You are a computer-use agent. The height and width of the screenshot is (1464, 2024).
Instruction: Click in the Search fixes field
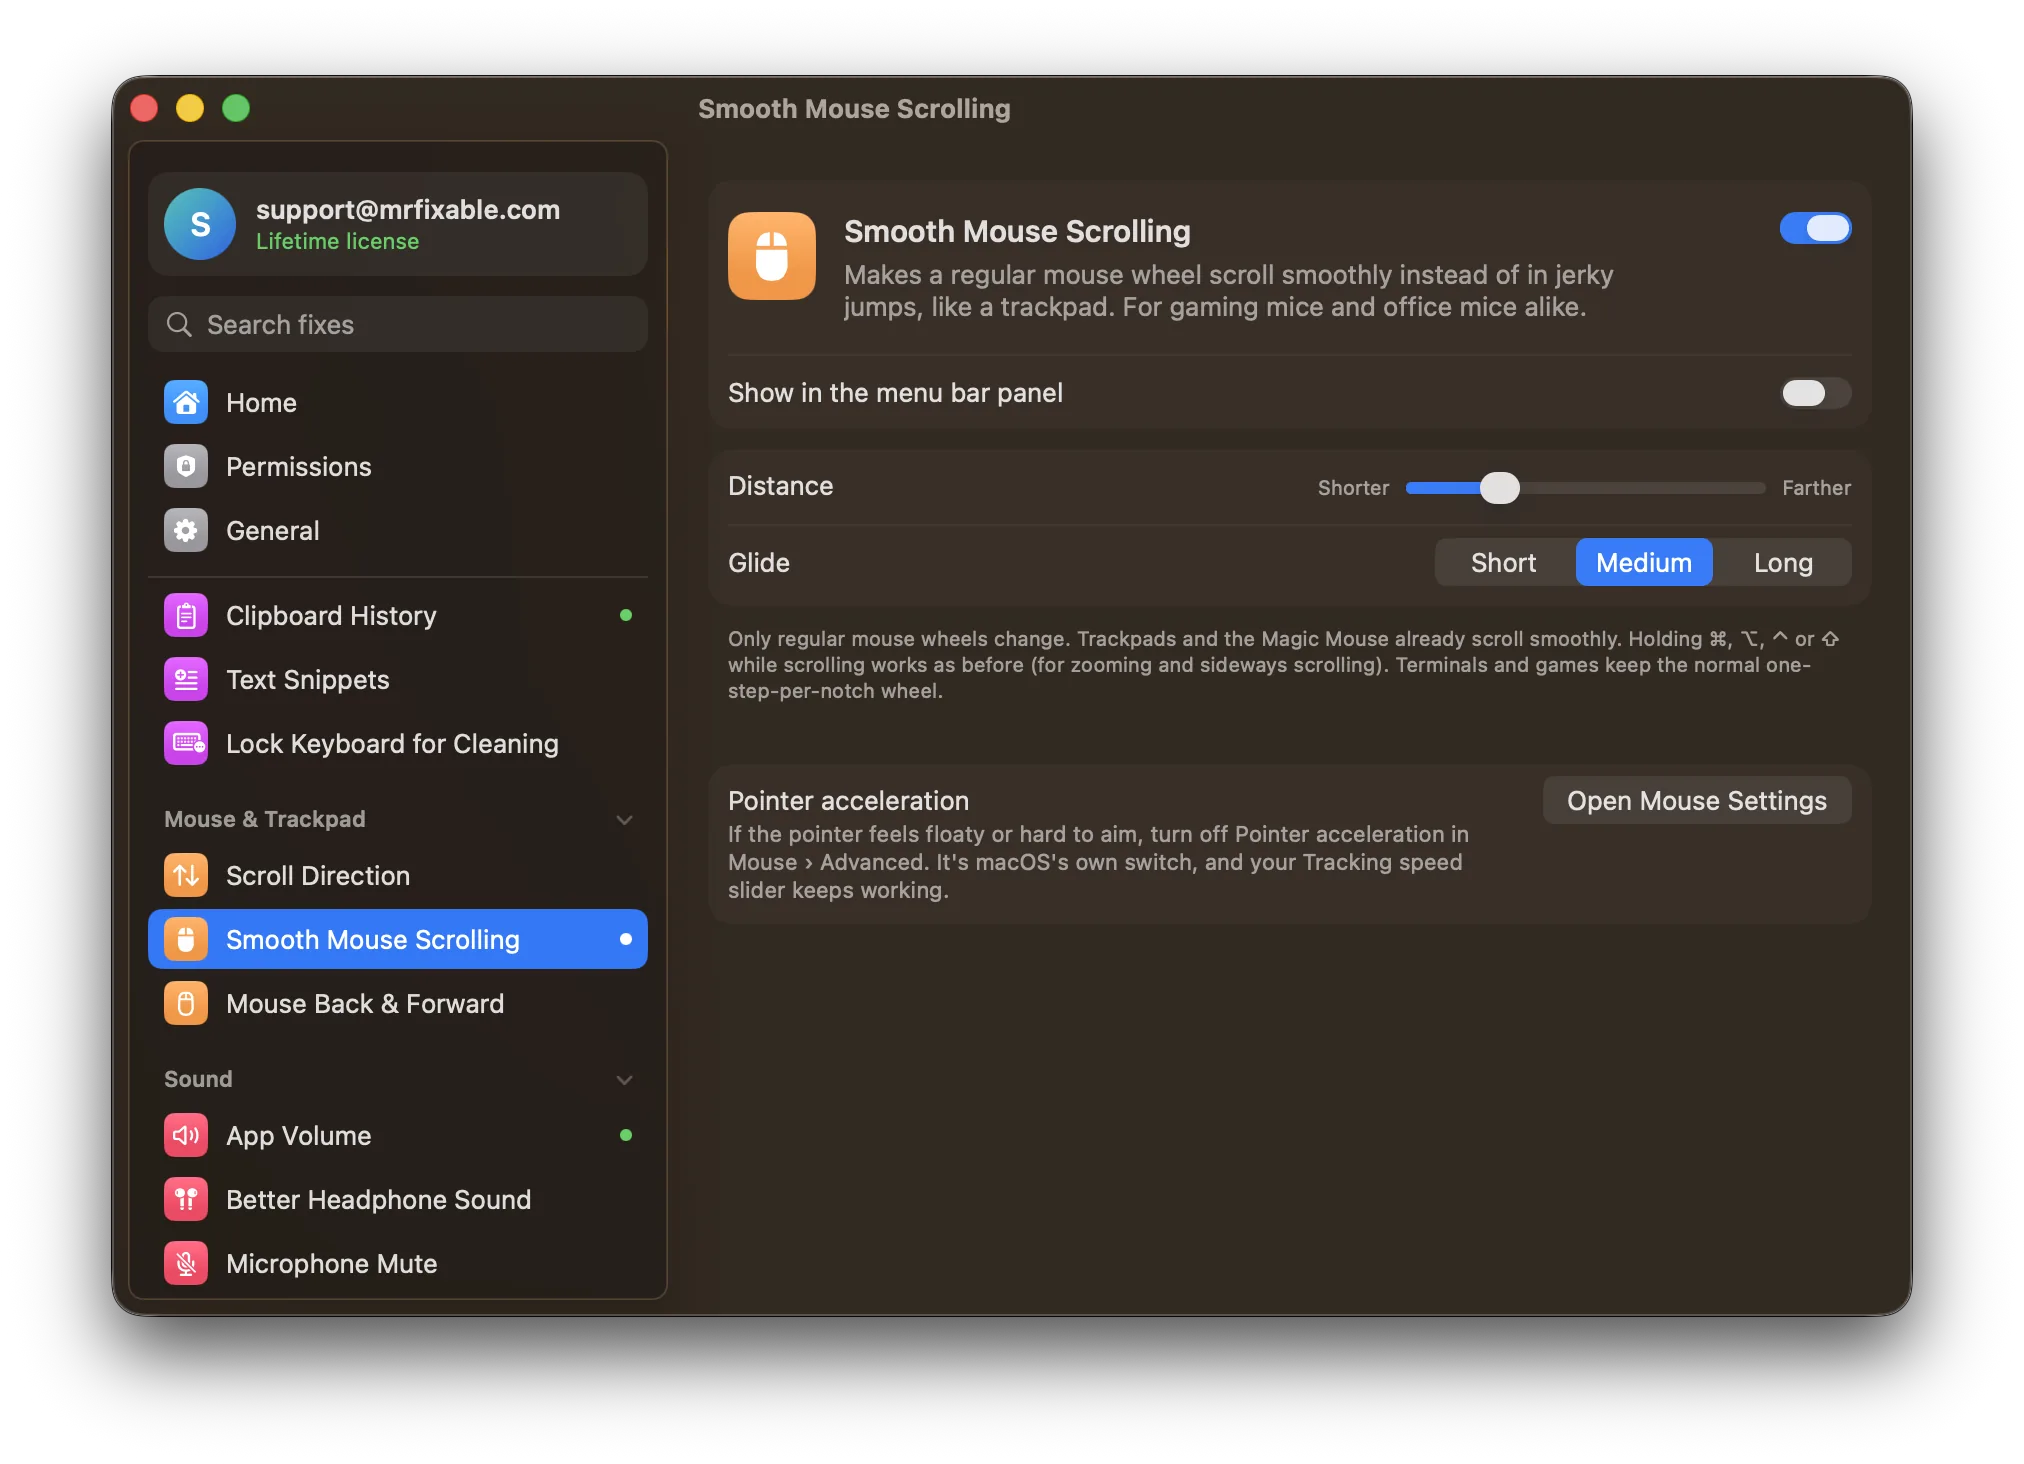(398, 325)
